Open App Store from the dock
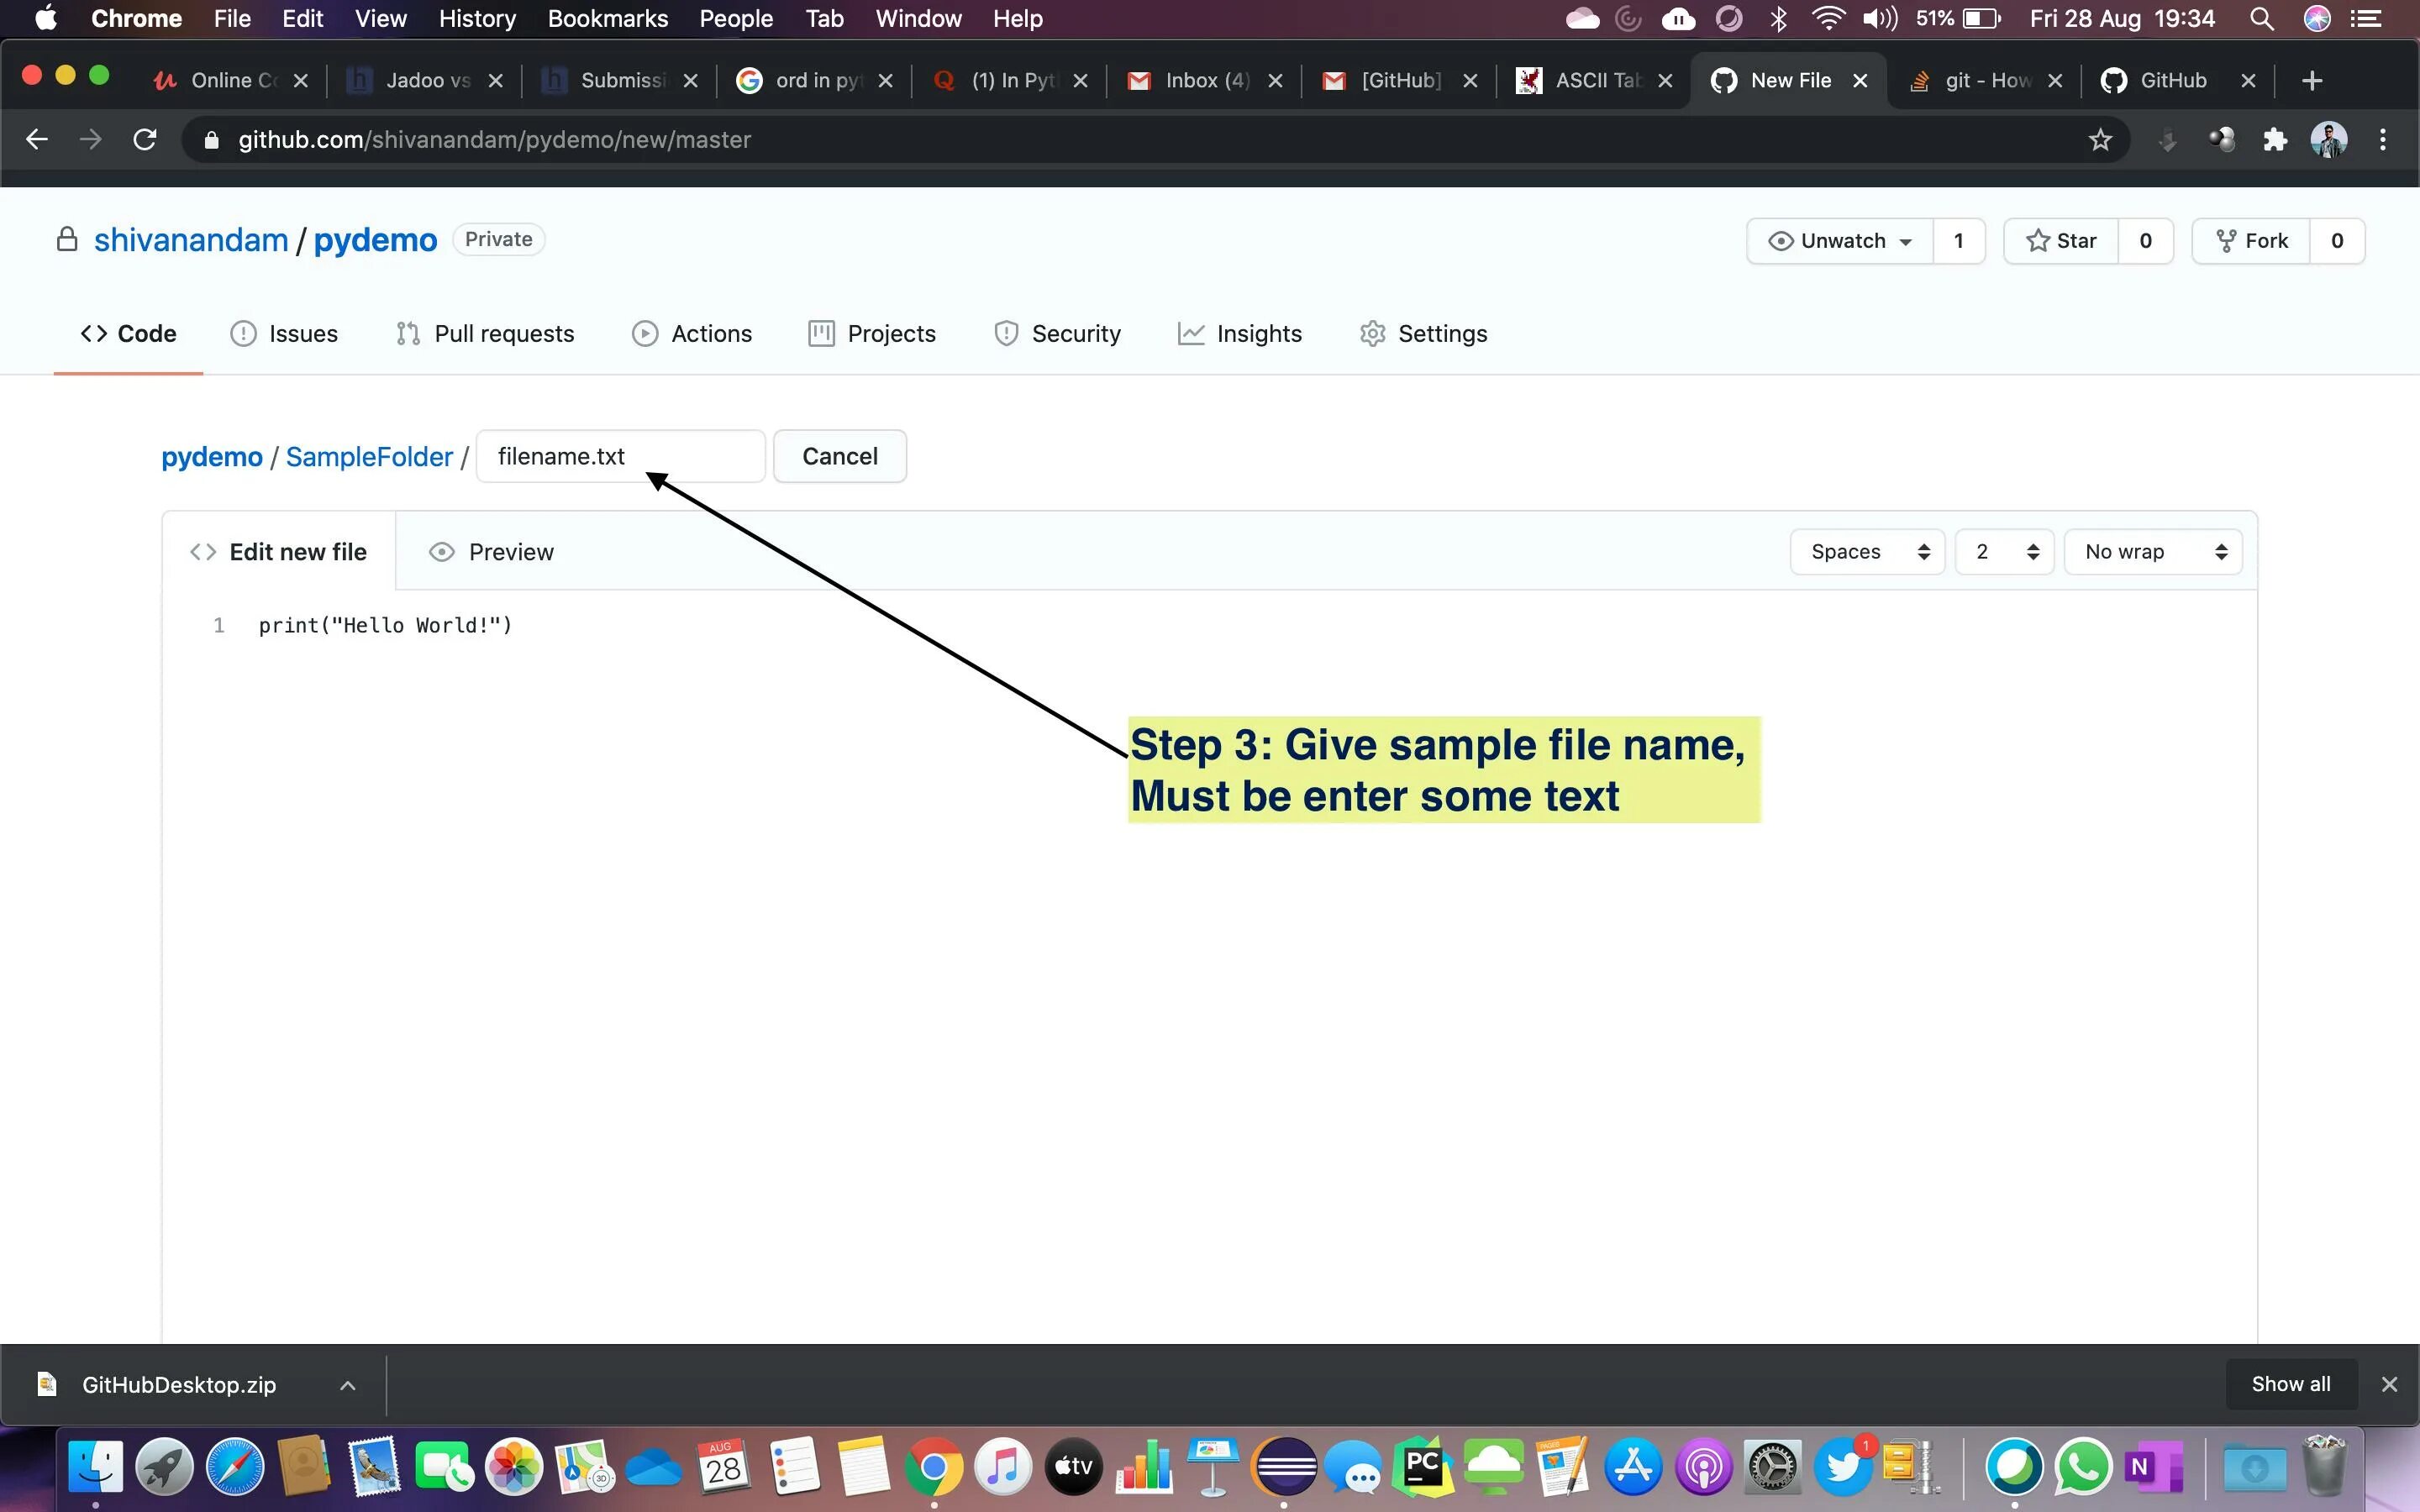 pyautogui.click(x=1633, y=1467)
